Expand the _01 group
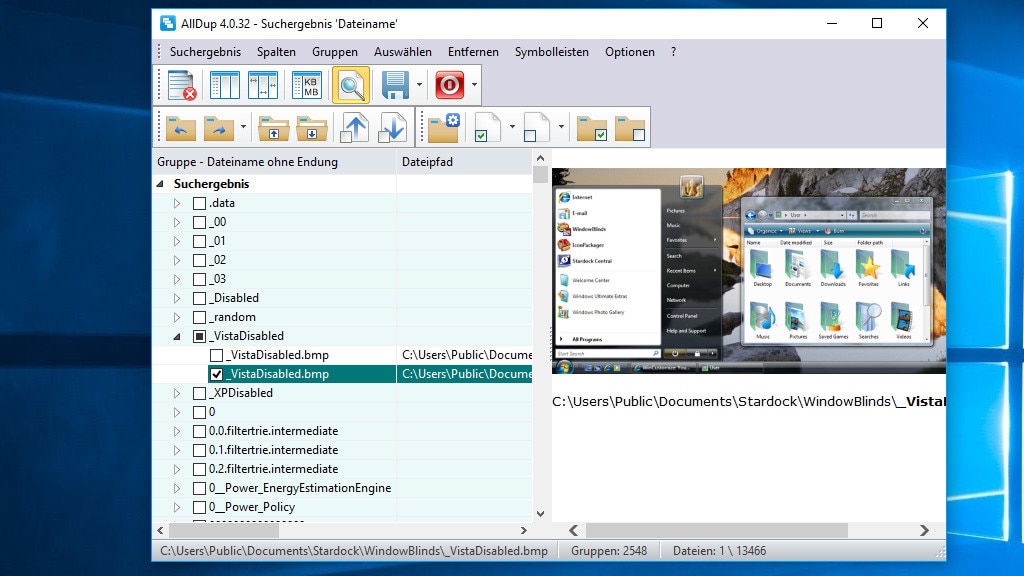The image size is (1024, 576). 177,241
